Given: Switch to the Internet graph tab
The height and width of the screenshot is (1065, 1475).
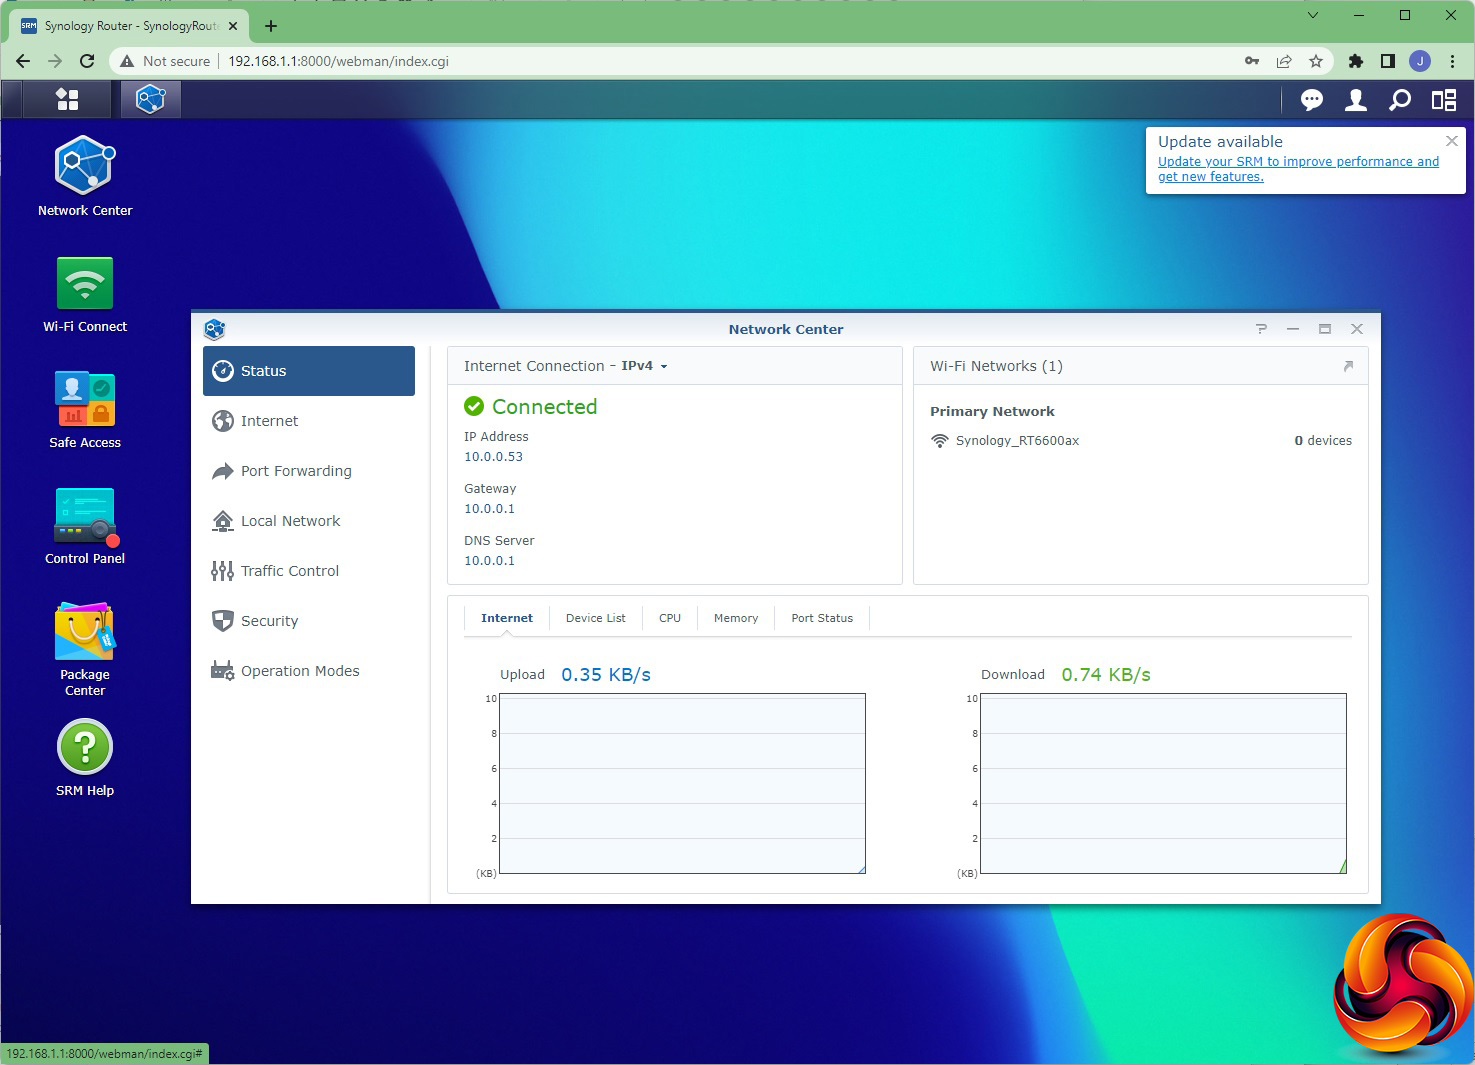Looking at the screenshot, I should tap(507, 618).
